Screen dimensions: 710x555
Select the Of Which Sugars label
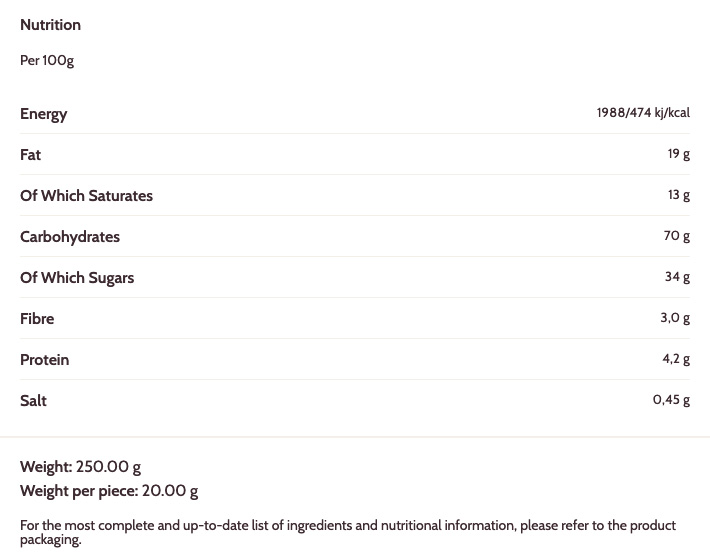tap(77, 278)
